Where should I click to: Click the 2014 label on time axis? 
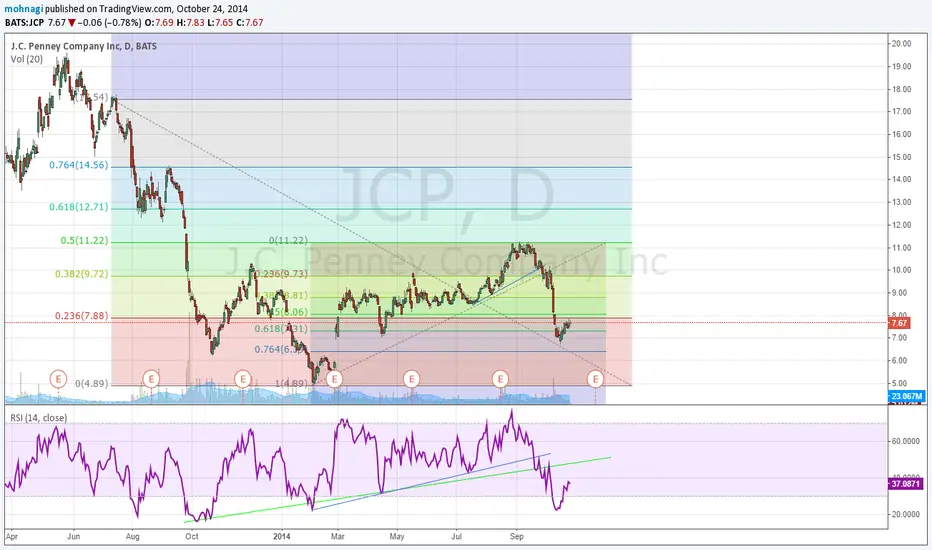coord(282,536)
